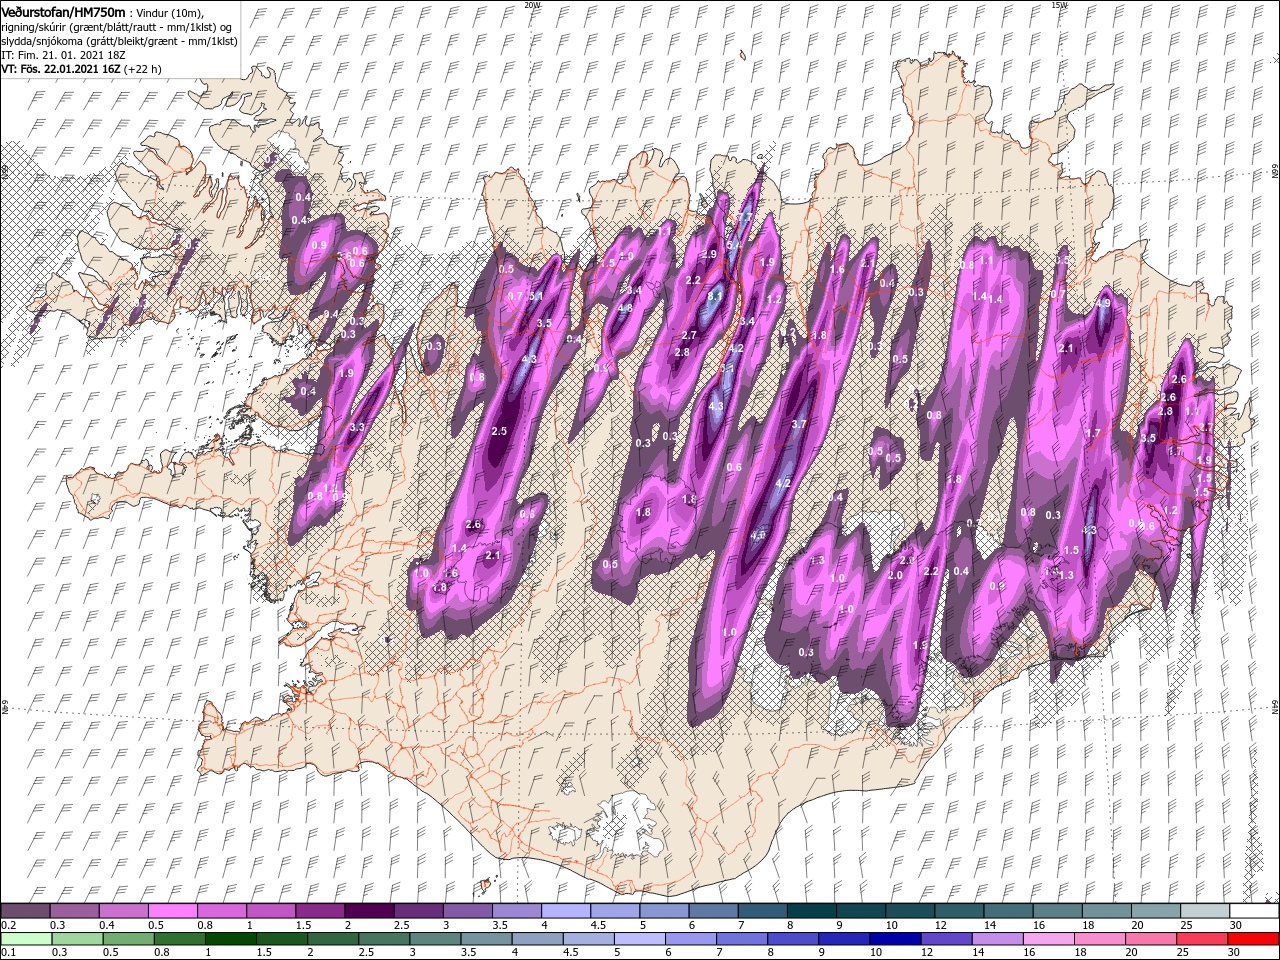Pick top-row white swatch starting at 30
The width and height of the screenshot is (1280, 960).
coord(1254,911)
